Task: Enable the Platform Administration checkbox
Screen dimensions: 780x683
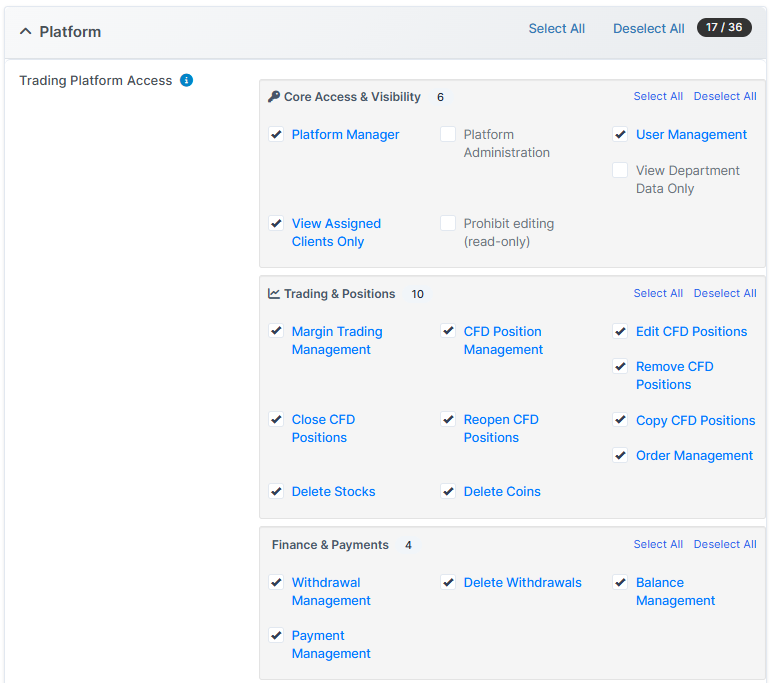Action: [x=448, y=134]
